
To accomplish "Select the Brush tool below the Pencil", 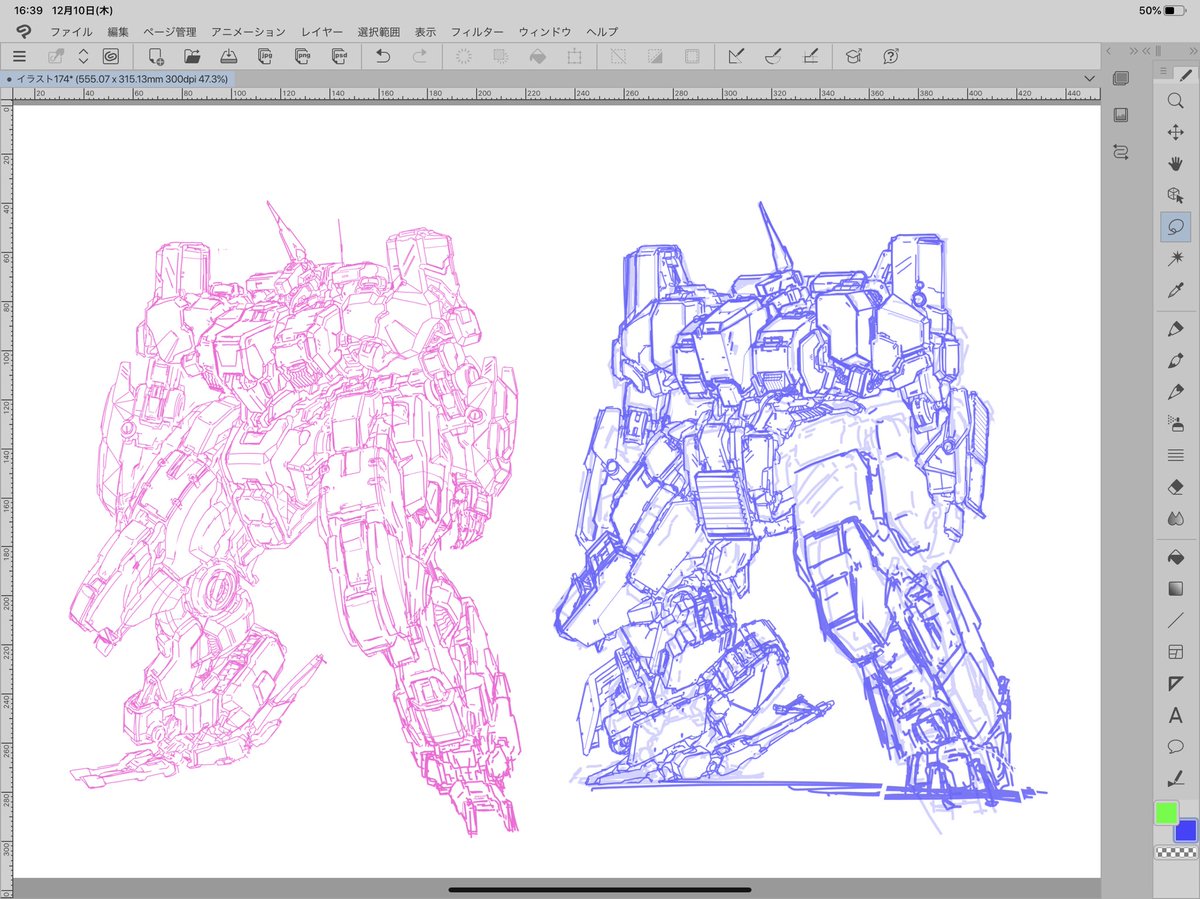I will (1175, 391).
